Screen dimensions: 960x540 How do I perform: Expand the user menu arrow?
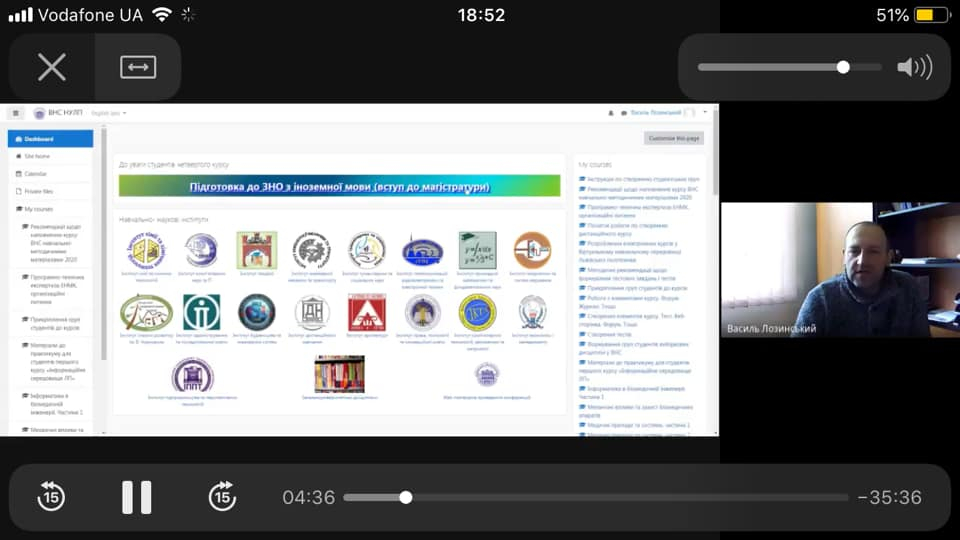[x=705, y=112]
